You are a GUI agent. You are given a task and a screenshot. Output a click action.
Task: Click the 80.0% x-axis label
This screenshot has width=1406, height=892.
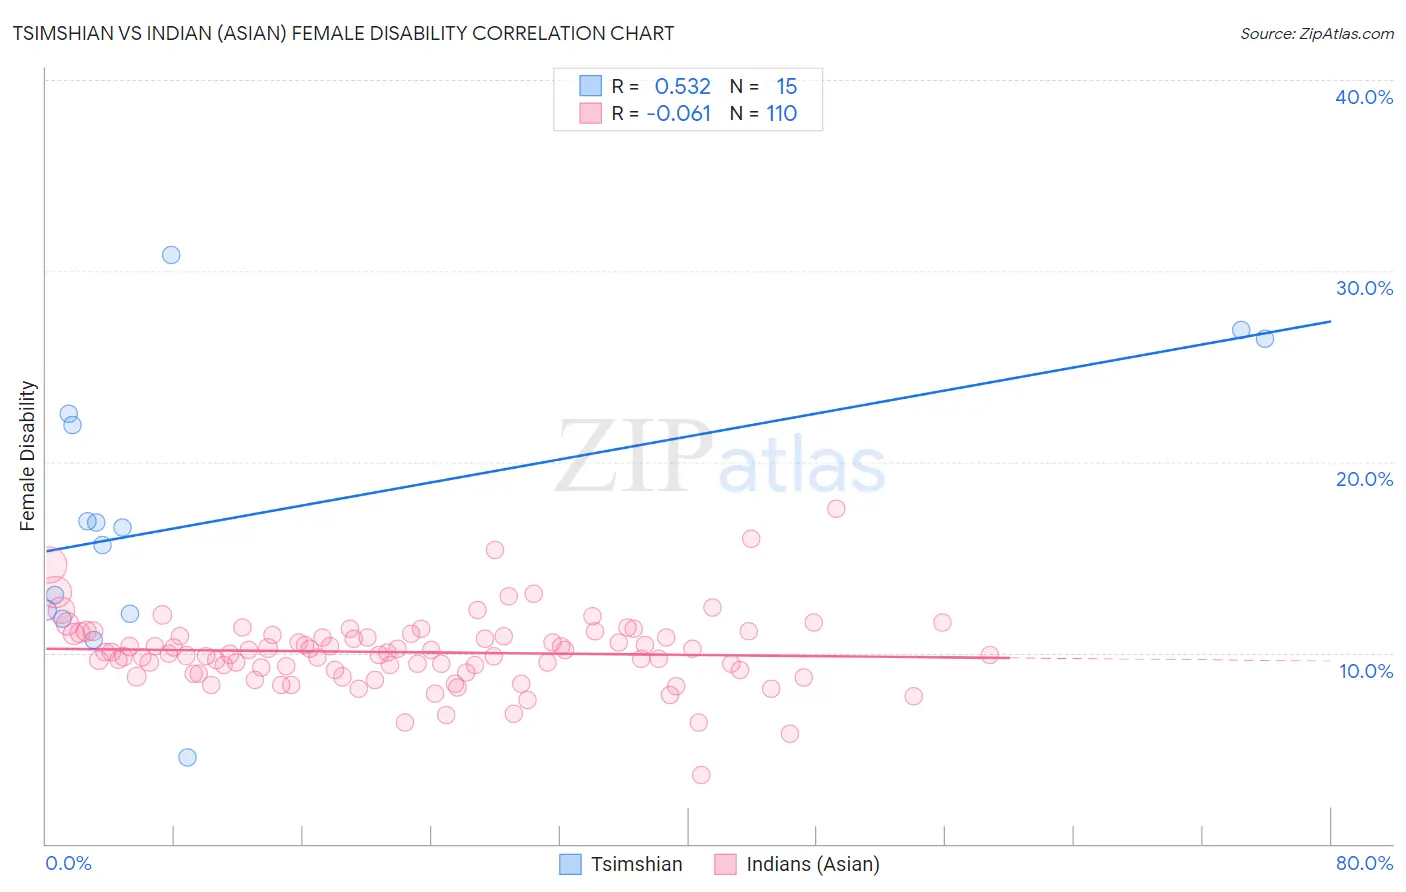coord(1364,863)
